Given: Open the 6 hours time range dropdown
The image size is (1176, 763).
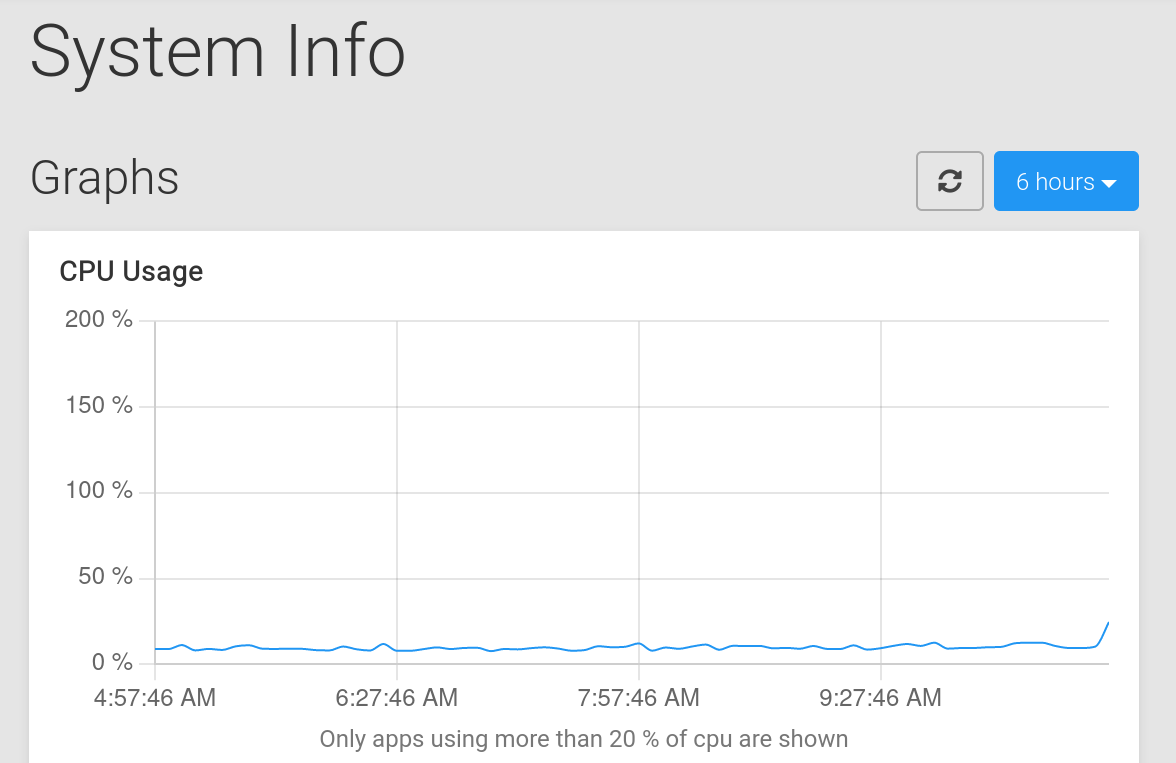Looking at the screenshot, I should [x=1066, y=181].
